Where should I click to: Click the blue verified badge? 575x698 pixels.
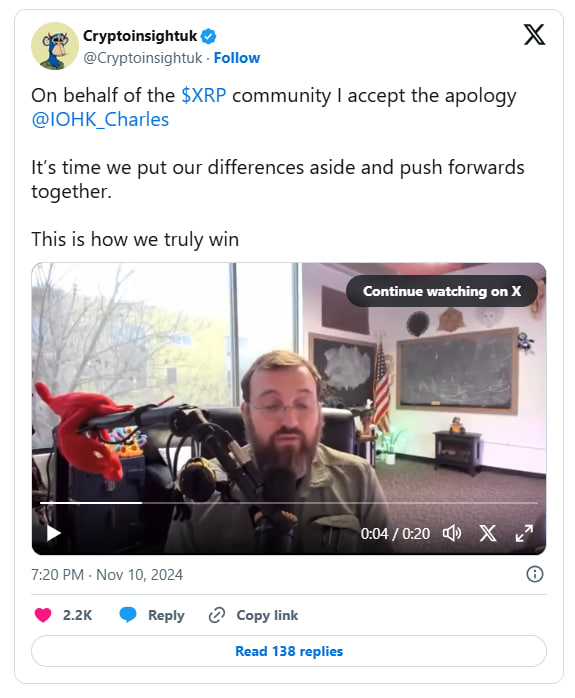208,36
